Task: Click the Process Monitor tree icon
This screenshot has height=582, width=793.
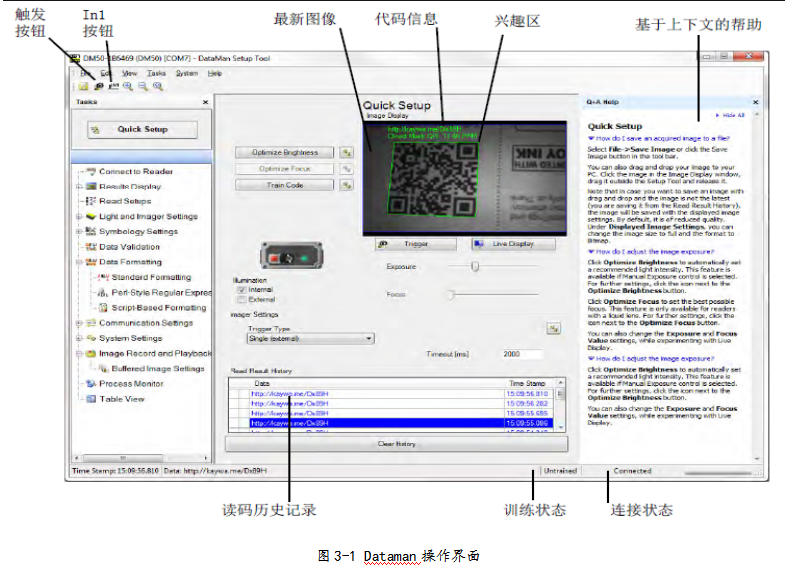Action: click(91, 384)
